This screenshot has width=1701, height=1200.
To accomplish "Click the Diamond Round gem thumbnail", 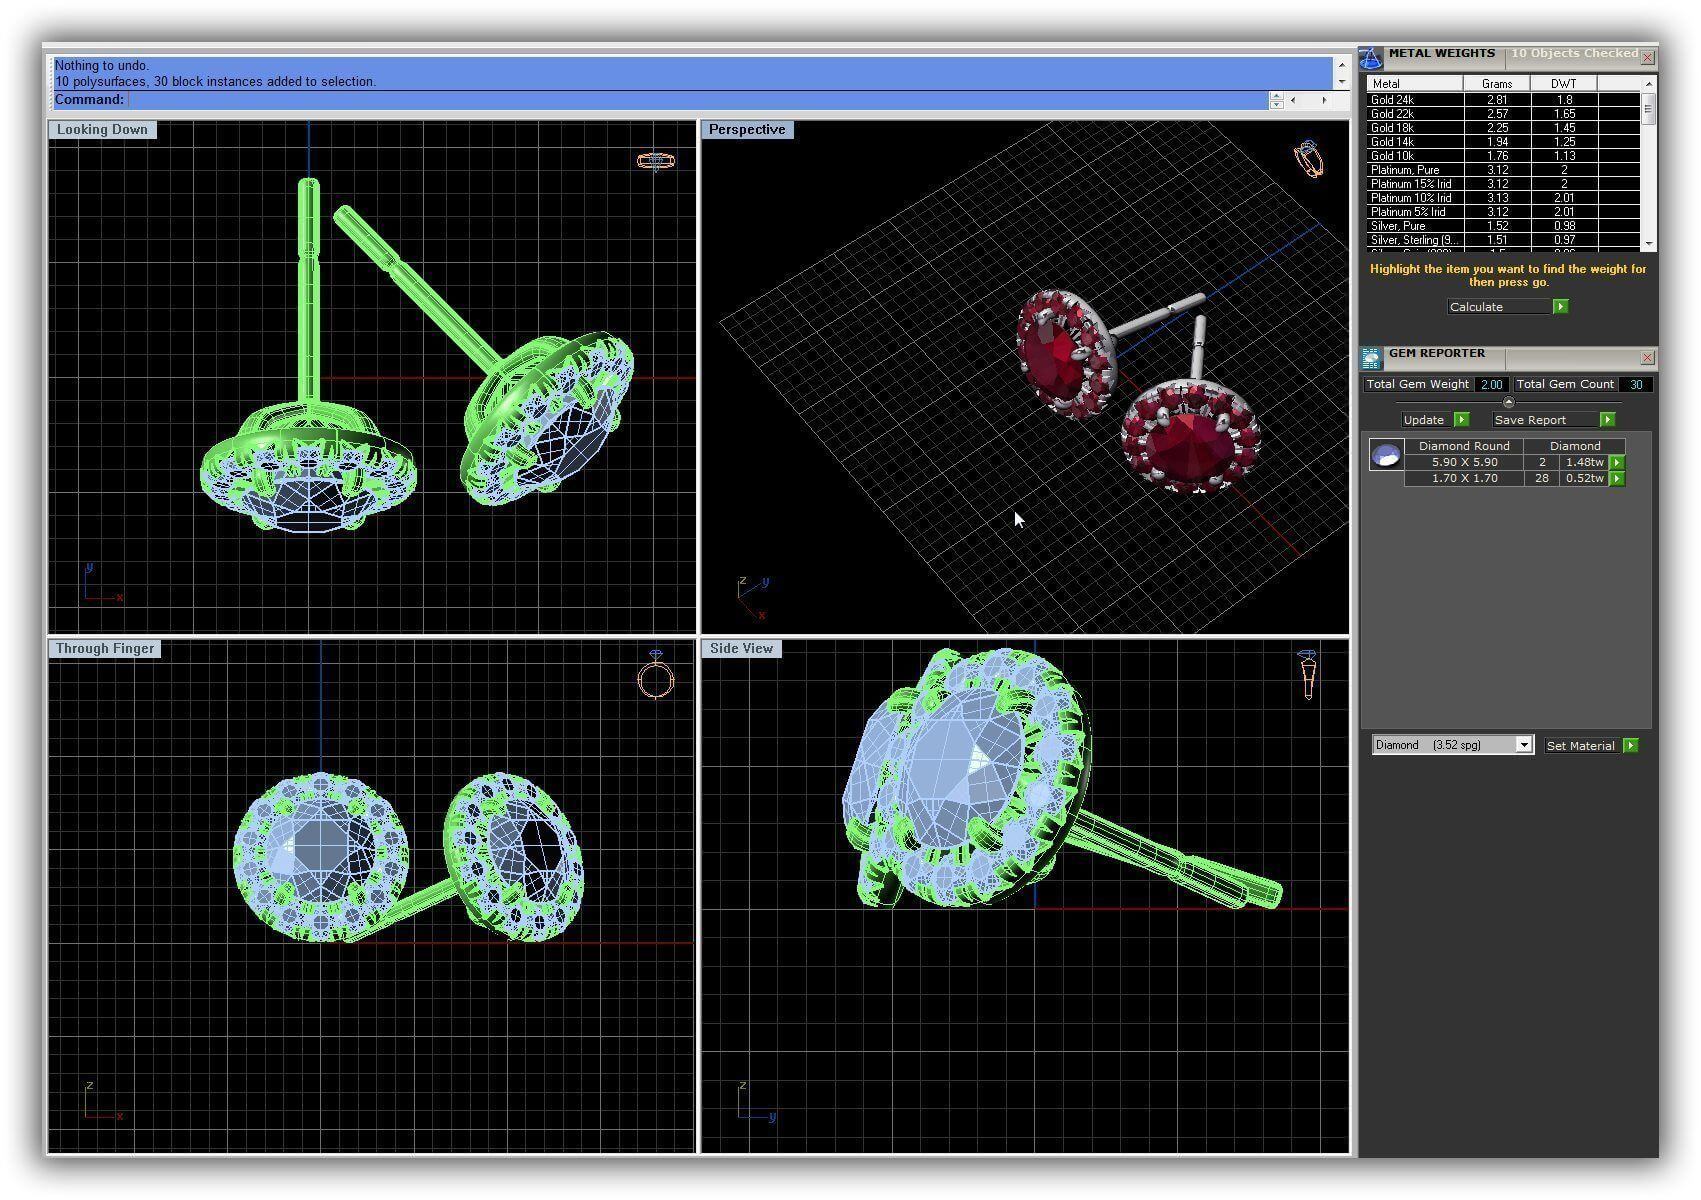I will (x=1386, y=456).
